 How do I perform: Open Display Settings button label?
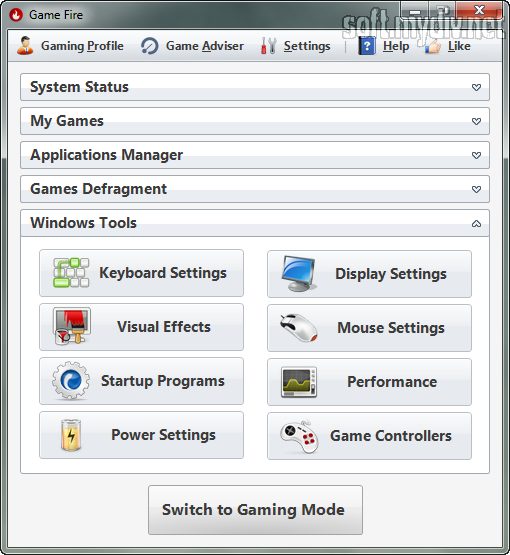(391, 274)
